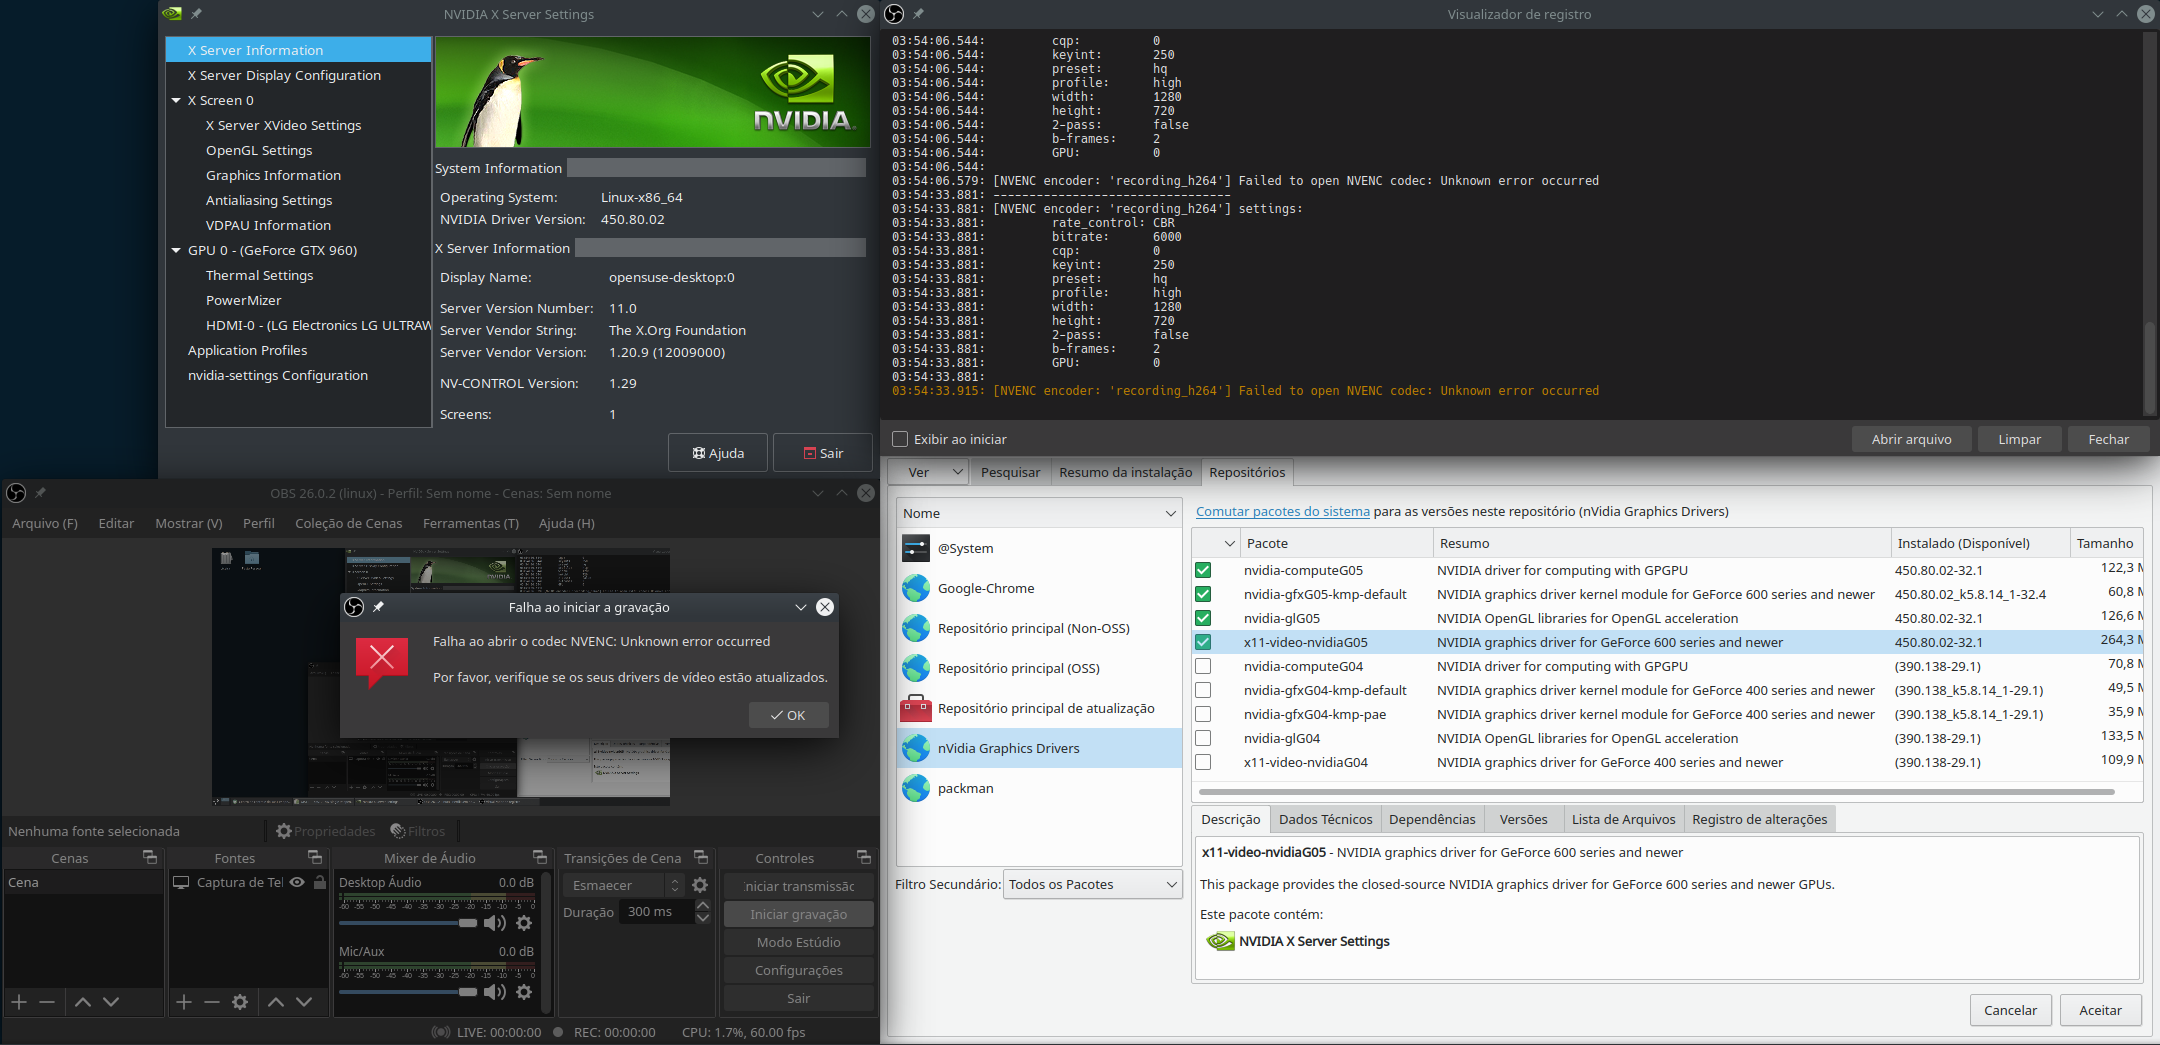The width and height of the screenshot is (2160, 1045).
Task: Mute Mic/Aux speaker icon
Action: point(495,992)
